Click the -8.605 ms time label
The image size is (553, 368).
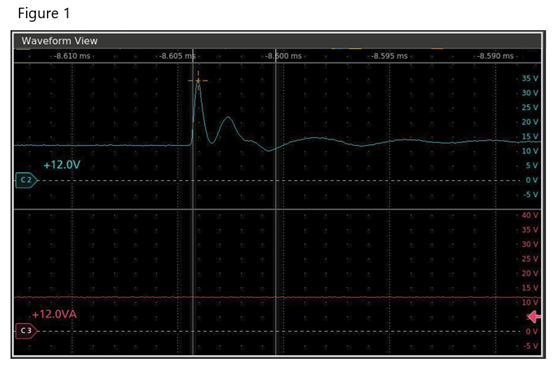point(177,56)
